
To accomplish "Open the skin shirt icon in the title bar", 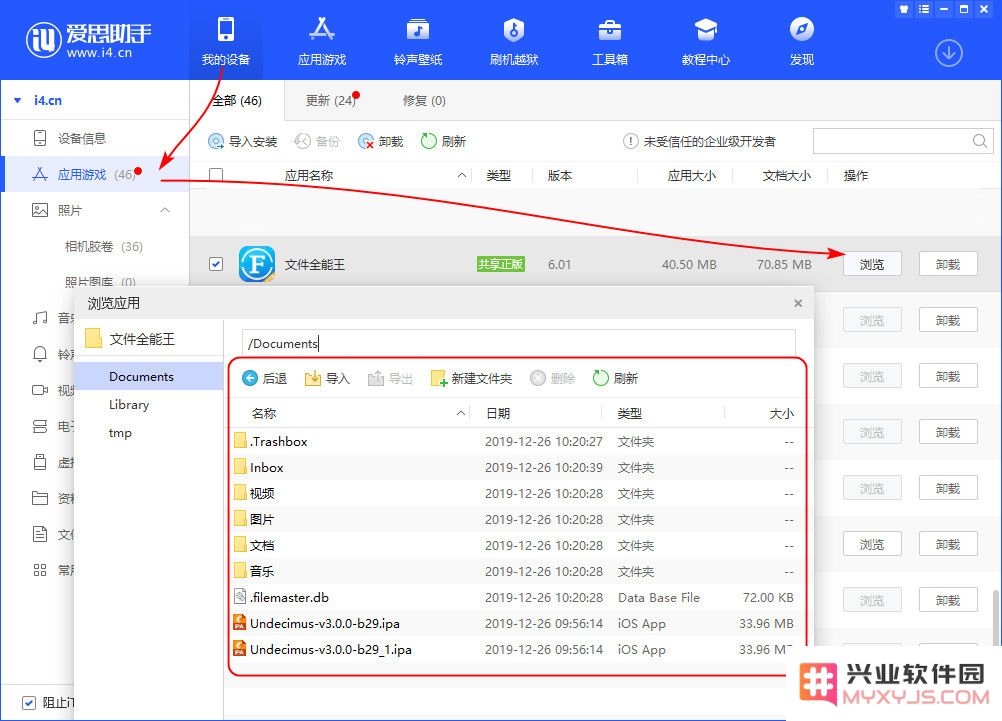I will pos(904,9).
